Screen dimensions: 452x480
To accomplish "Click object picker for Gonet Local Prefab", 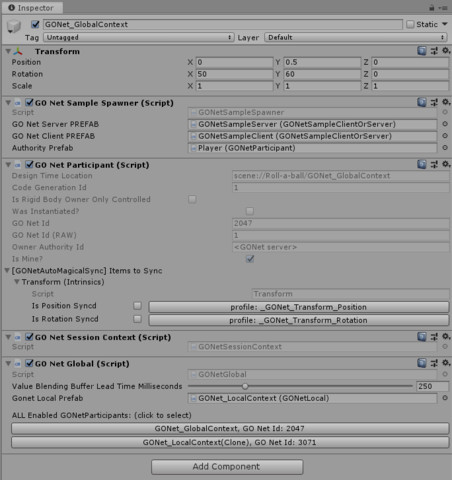I will 445,398.
